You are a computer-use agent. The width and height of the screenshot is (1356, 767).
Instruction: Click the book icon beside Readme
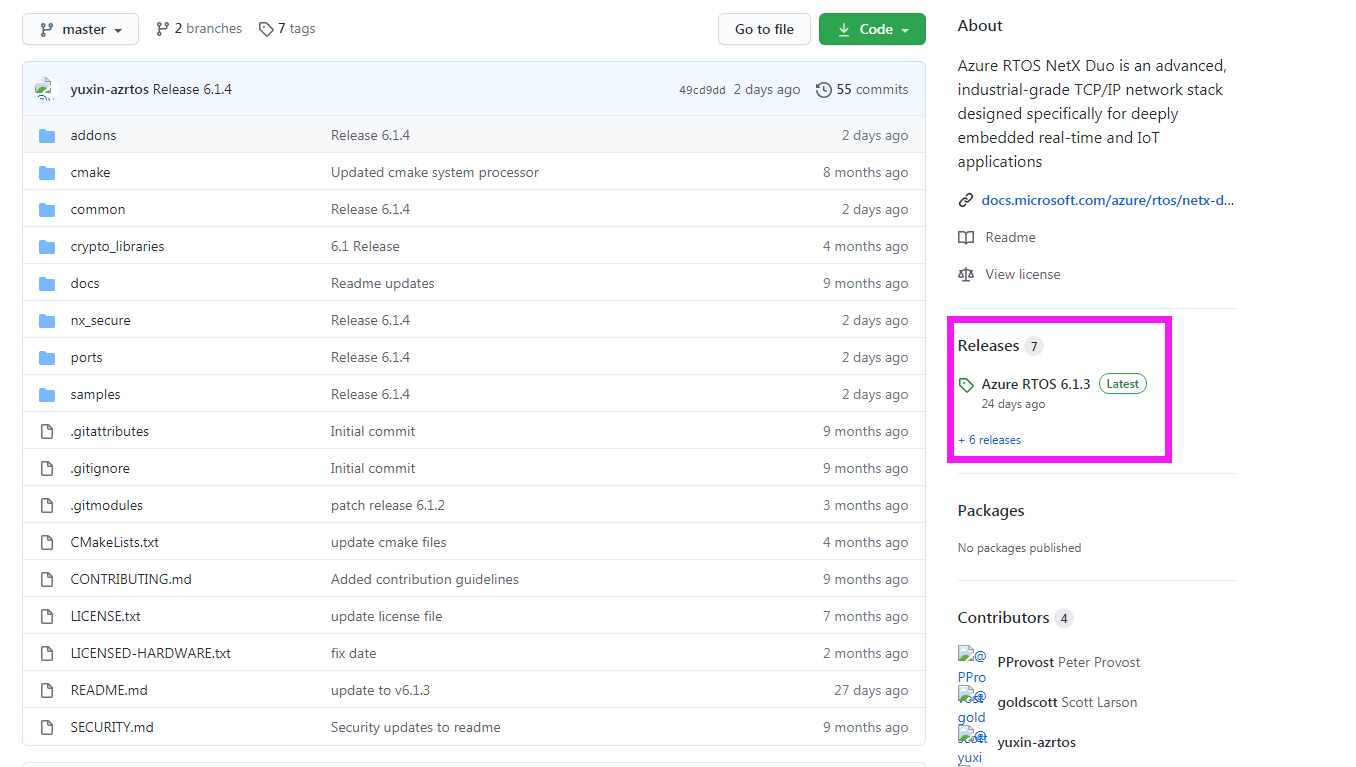(966, 237)
